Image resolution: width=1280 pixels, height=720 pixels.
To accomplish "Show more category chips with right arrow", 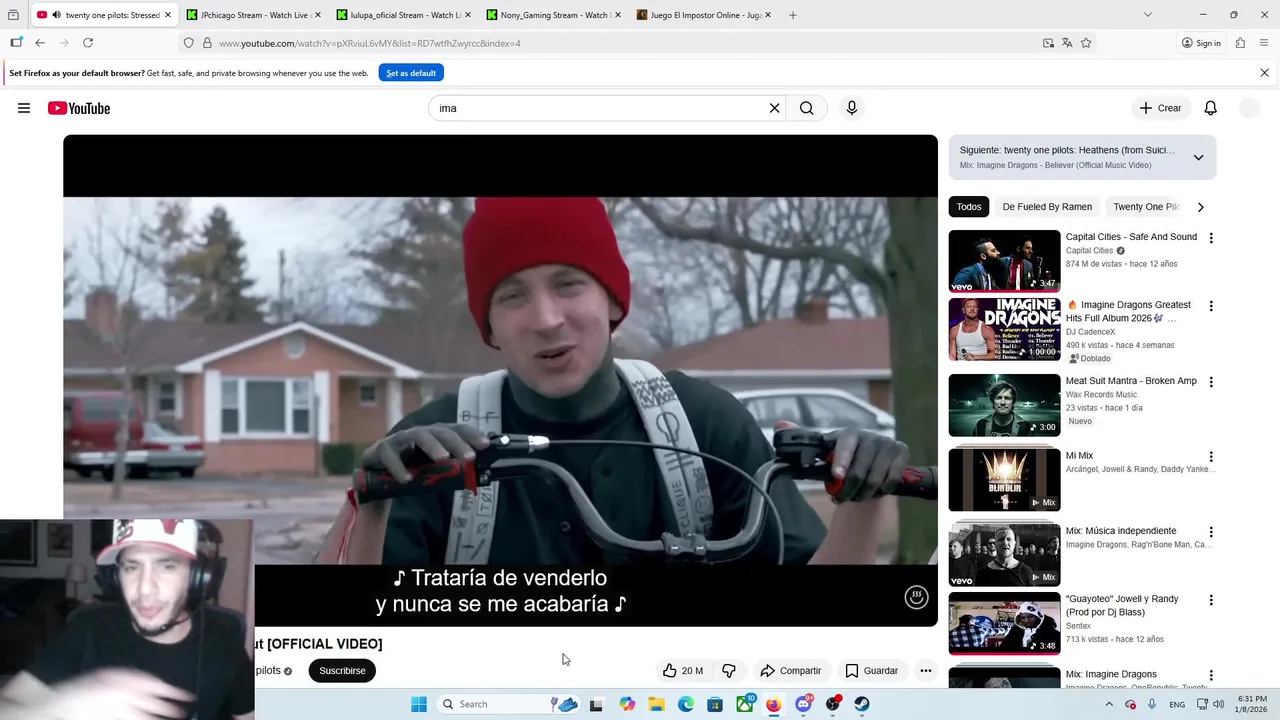I will pyautogui.click(x=1201, y=207).
